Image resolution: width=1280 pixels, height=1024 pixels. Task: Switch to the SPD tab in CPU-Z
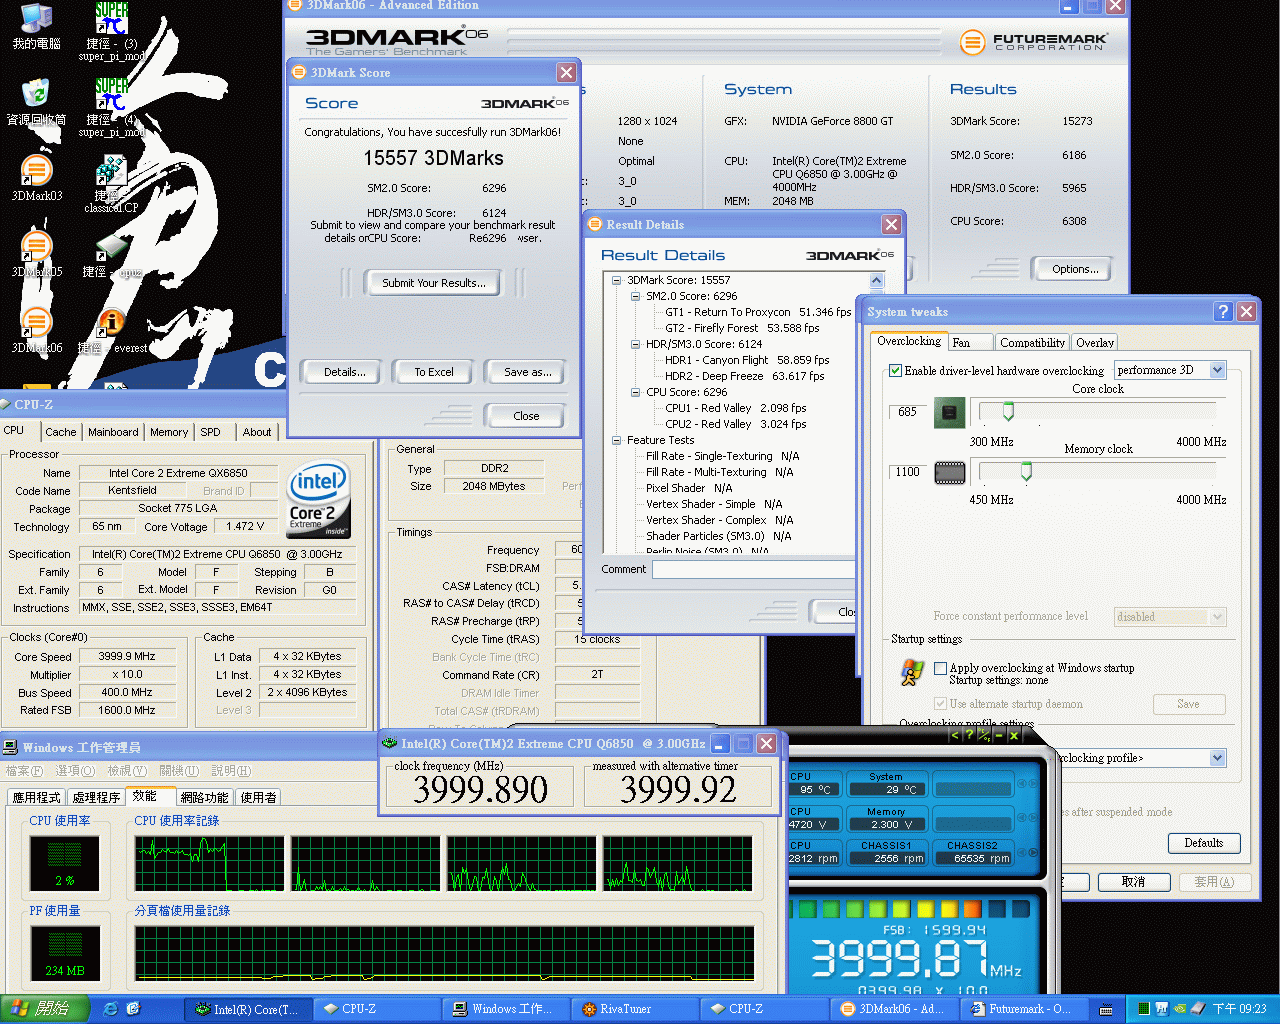pos(210,432)
